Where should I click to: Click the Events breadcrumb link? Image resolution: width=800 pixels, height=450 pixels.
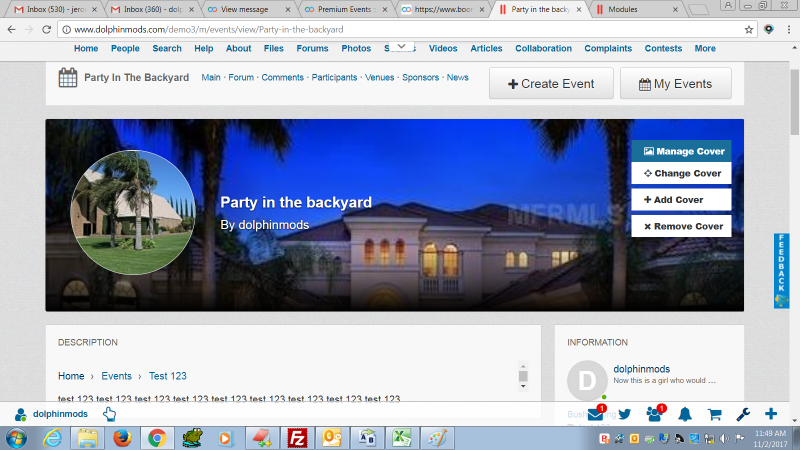[x=116, y=376]
